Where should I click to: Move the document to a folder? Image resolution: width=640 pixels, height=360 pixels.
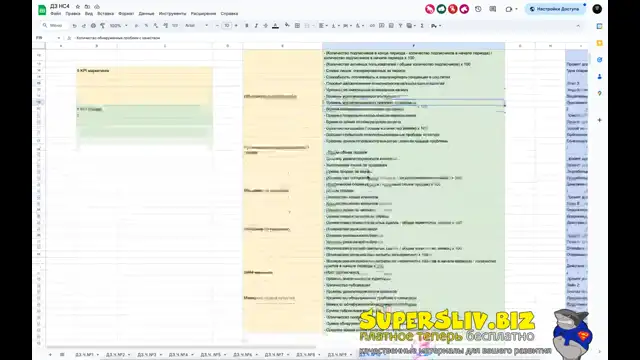pyautogui.click(x=87, y=7)
